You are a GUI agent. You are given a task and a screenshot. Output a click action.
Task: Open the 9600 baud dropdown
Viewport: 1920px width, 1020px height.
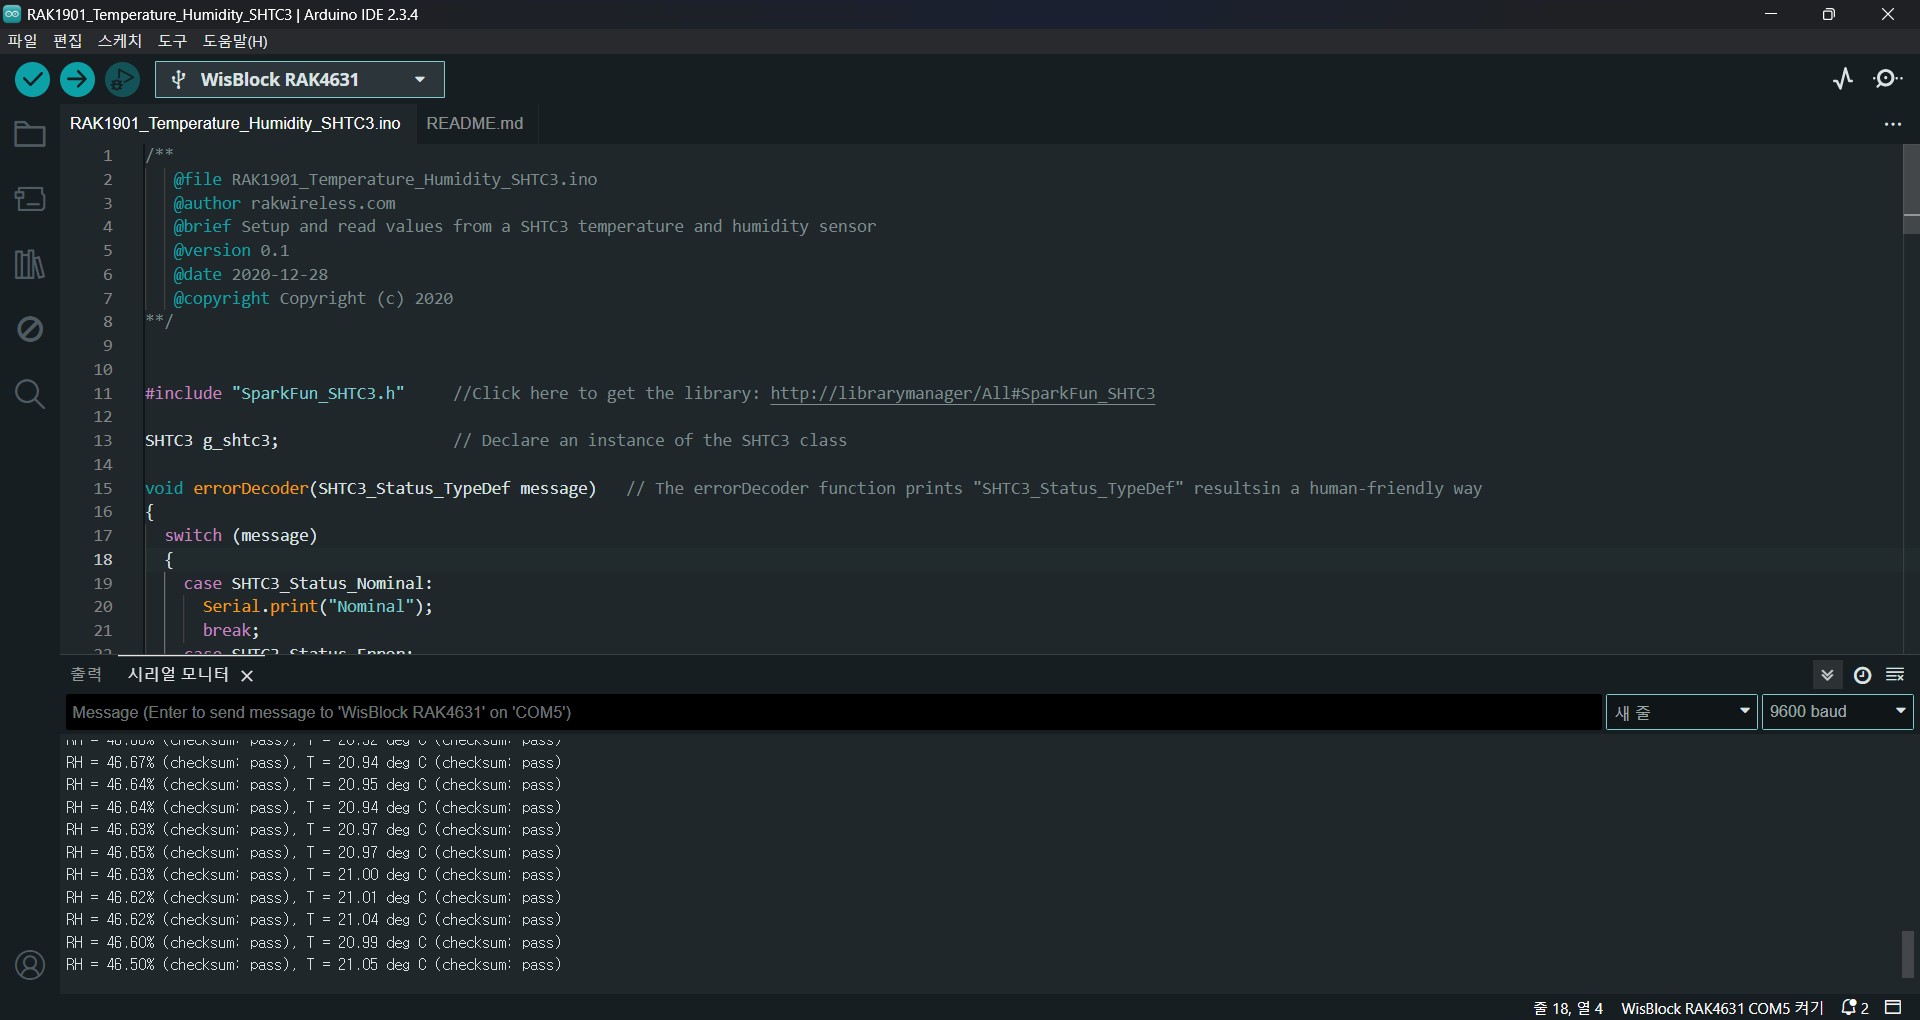point(1837,712)
